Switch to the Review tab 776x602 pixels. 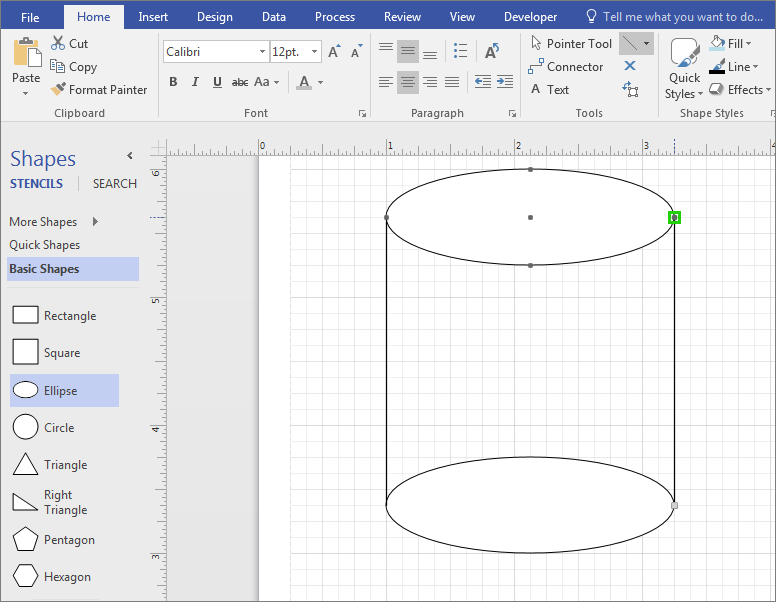point(402,17)
